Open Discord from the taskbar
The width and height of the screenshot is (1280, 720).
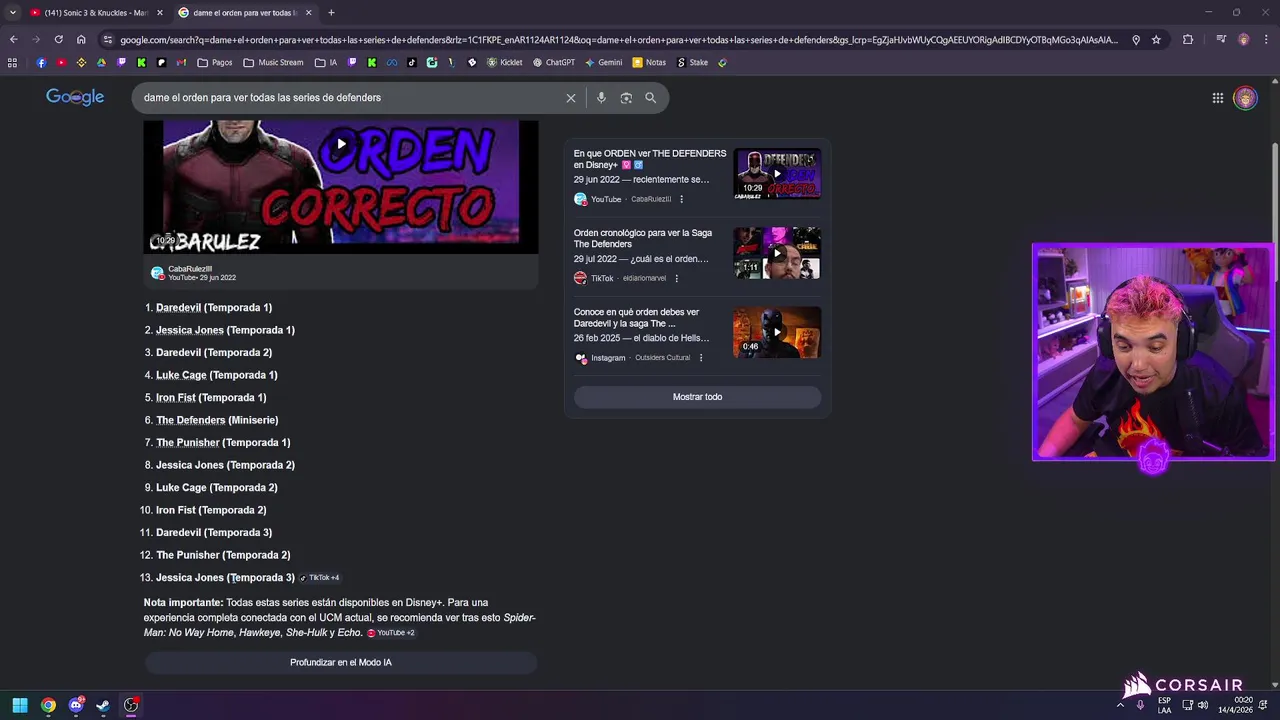pos(76,705)
